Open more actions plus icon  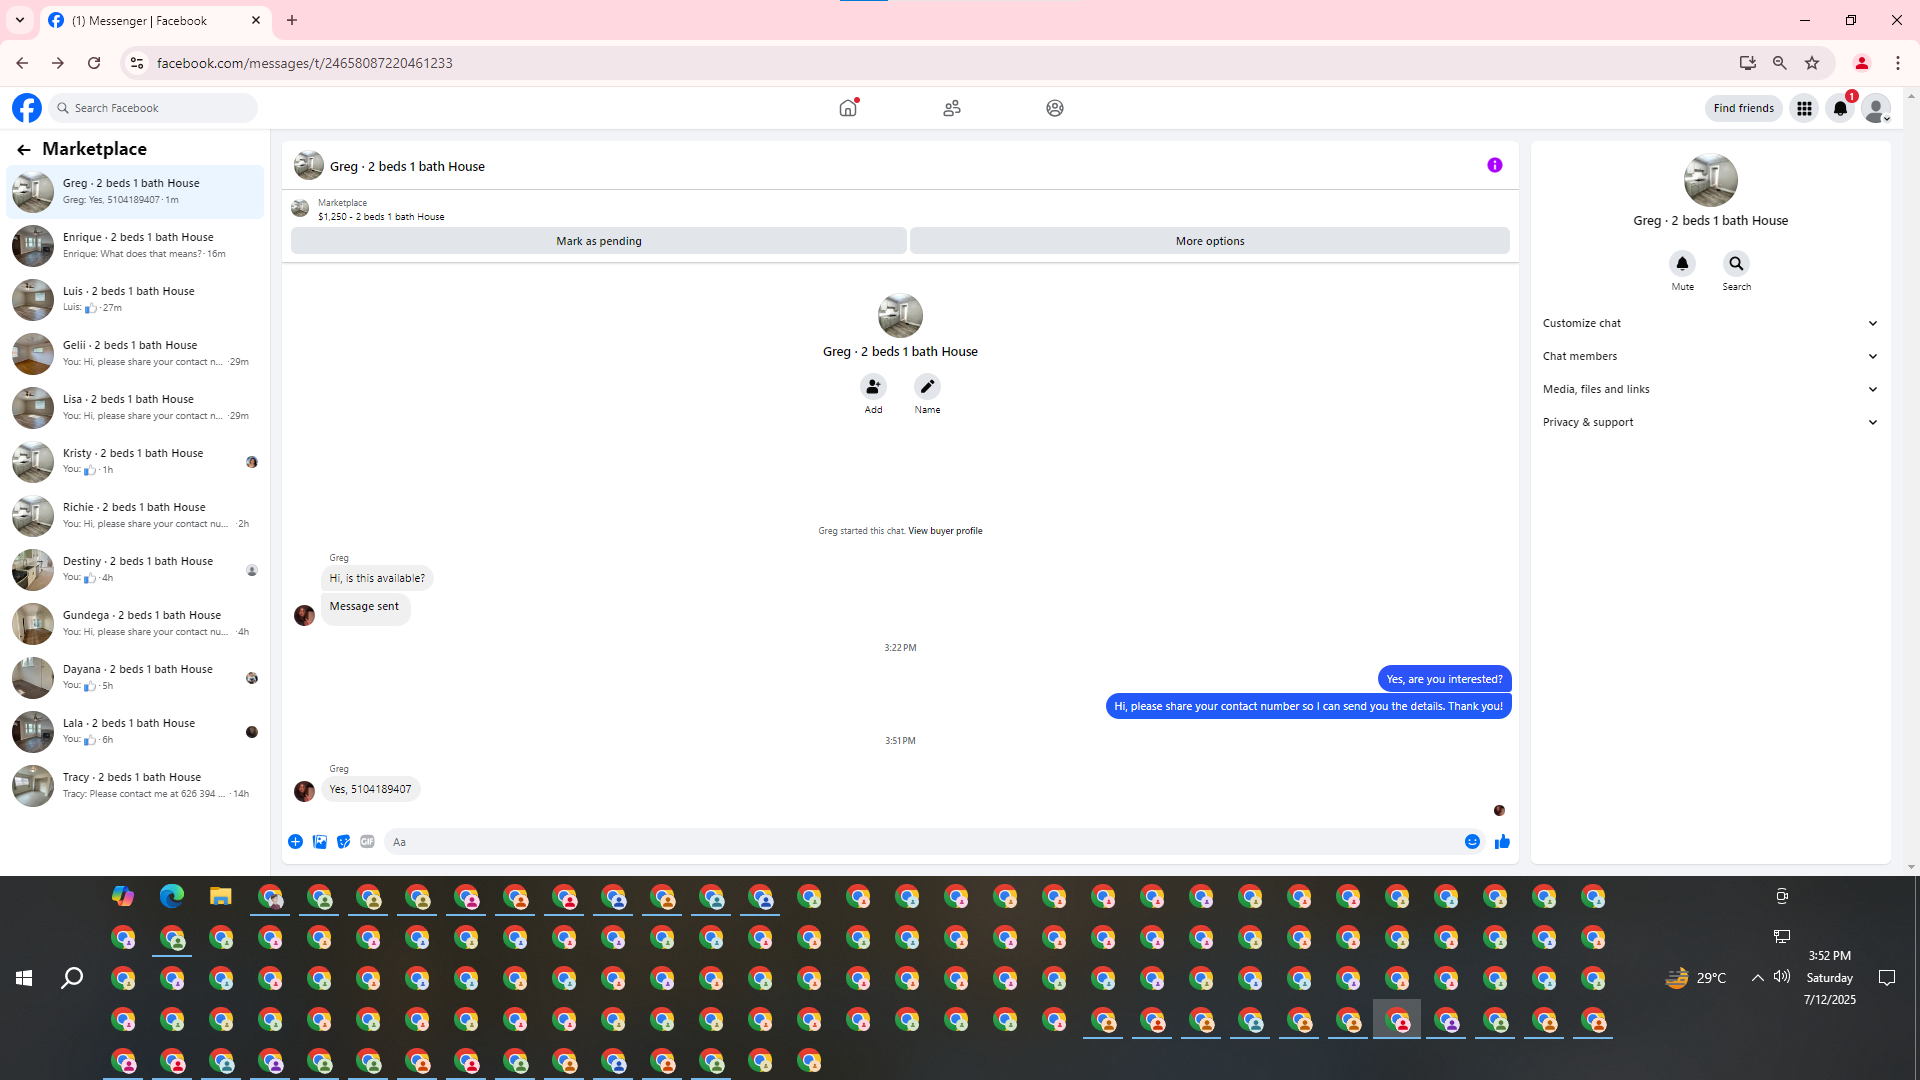(x=295, y=842)
